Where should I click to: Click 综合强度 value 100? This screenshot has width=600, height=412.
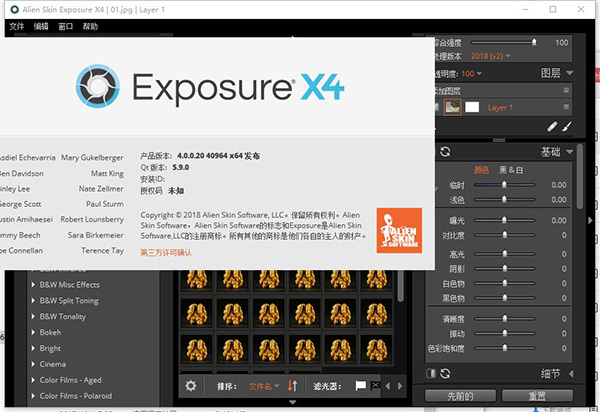pyautogui.click(x=561, y=42)
